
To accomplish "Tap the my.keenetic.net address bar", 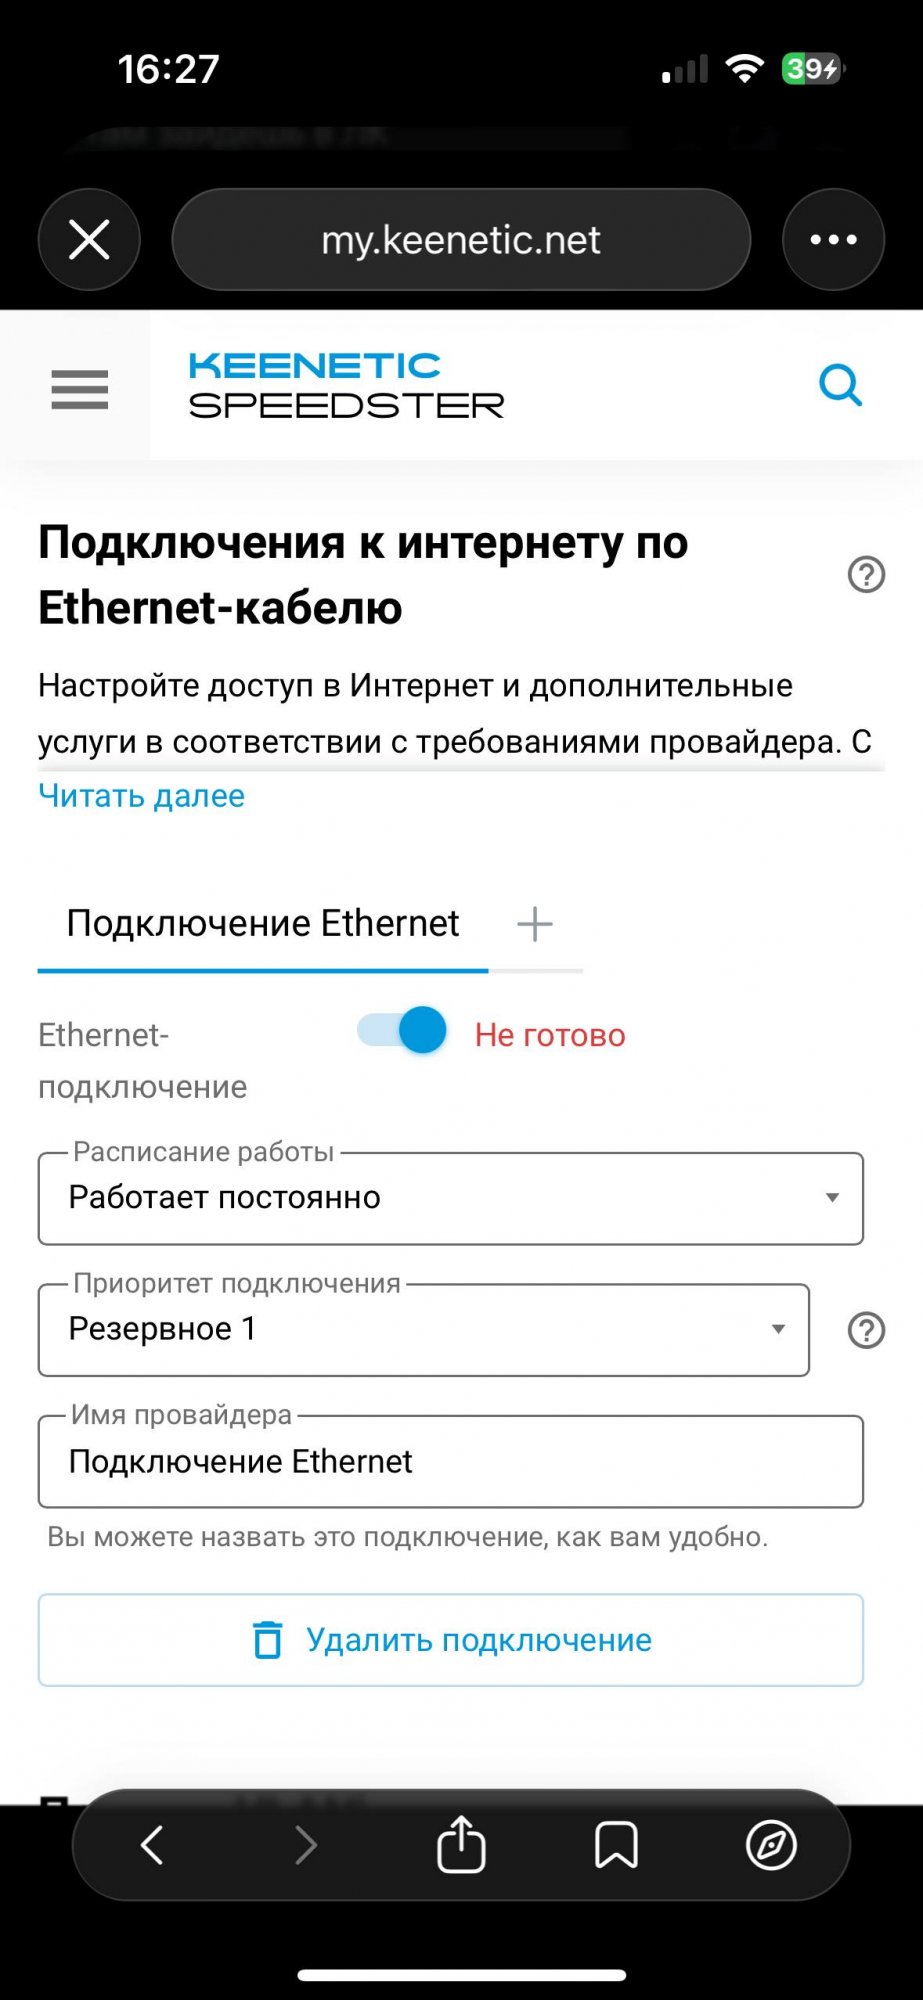I will click(461, 240).
